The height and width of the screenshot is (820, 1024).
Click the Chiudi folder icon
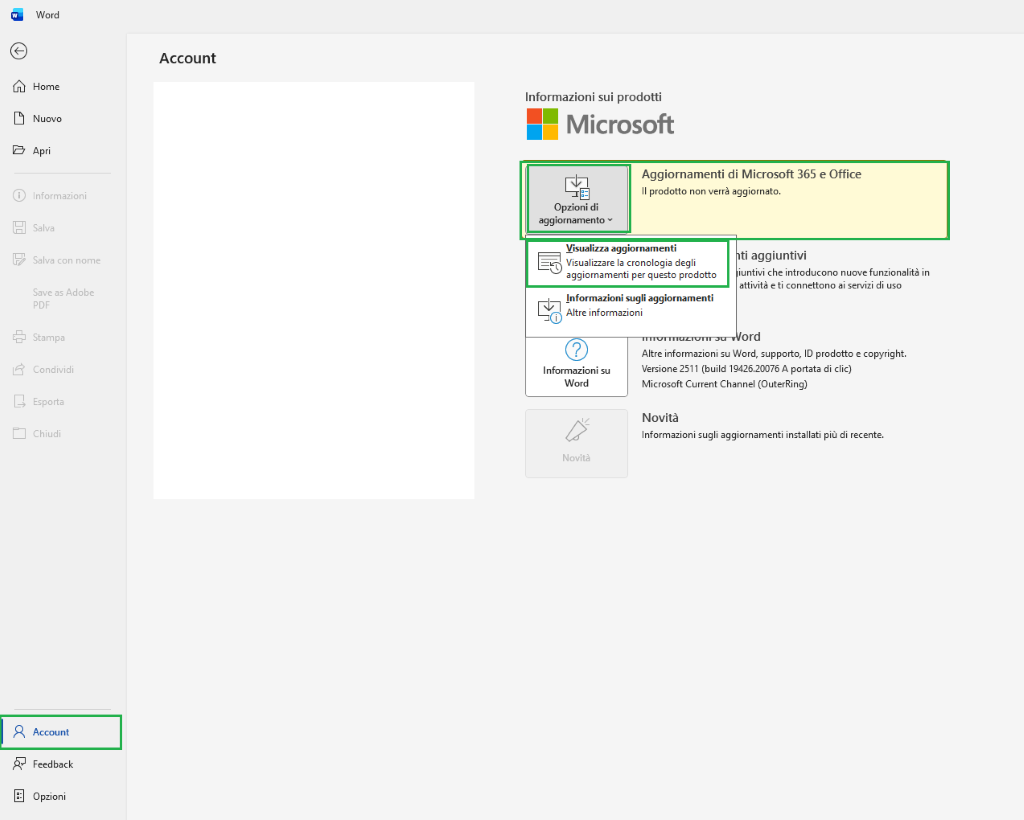20,433
